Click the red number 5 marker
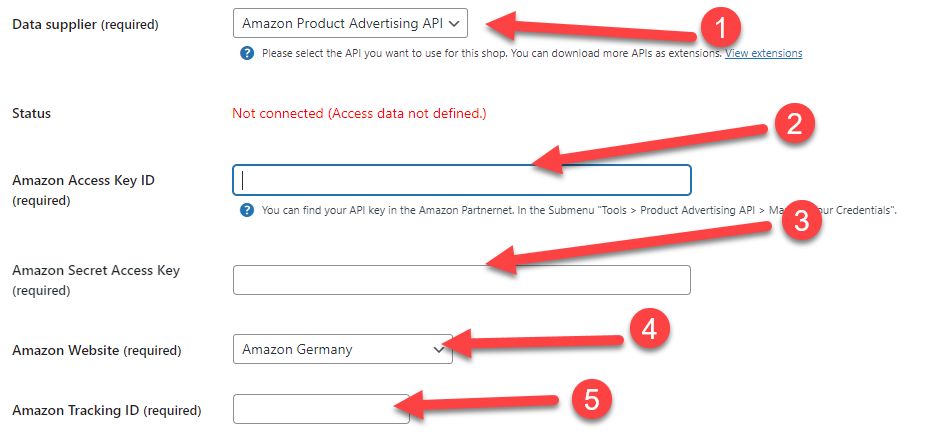This screenshot has width=930, height=445. [x=591, y=399]
